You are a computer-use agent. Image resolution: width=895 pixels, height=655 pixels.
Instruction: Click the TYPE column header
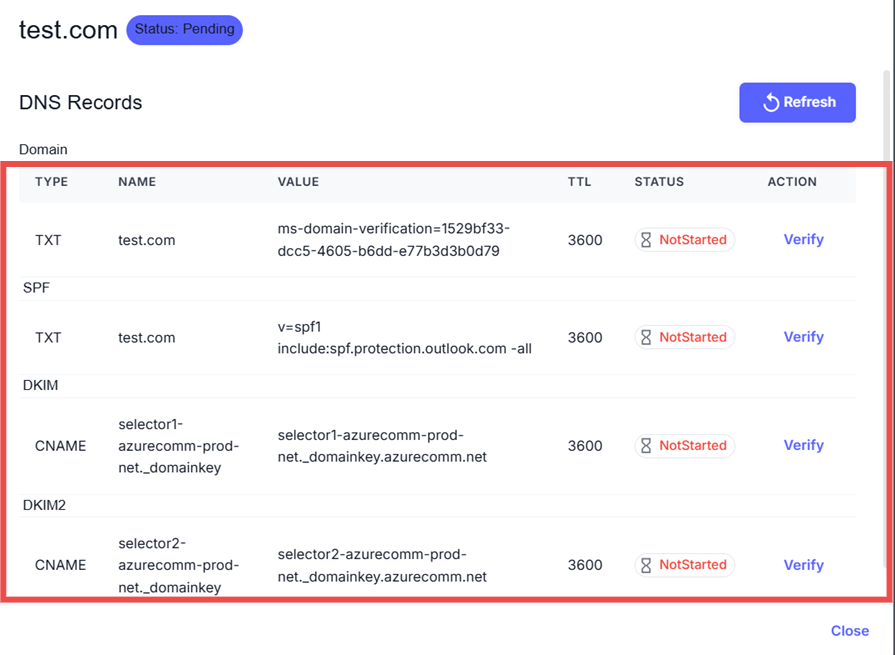[x=52, y=182]
